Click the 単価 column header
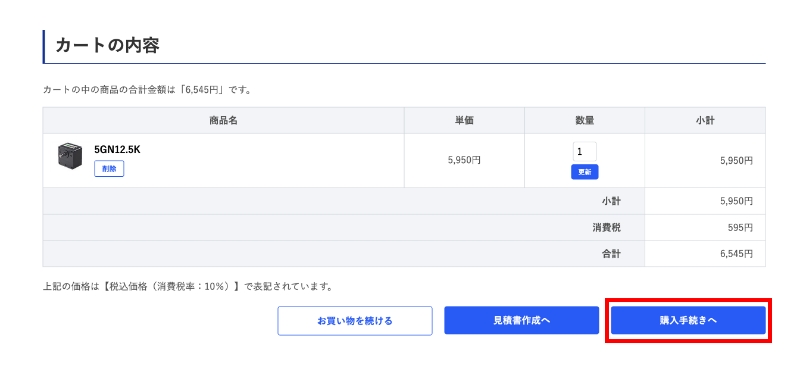The image size is (800, 370). (x=464, y=121)
